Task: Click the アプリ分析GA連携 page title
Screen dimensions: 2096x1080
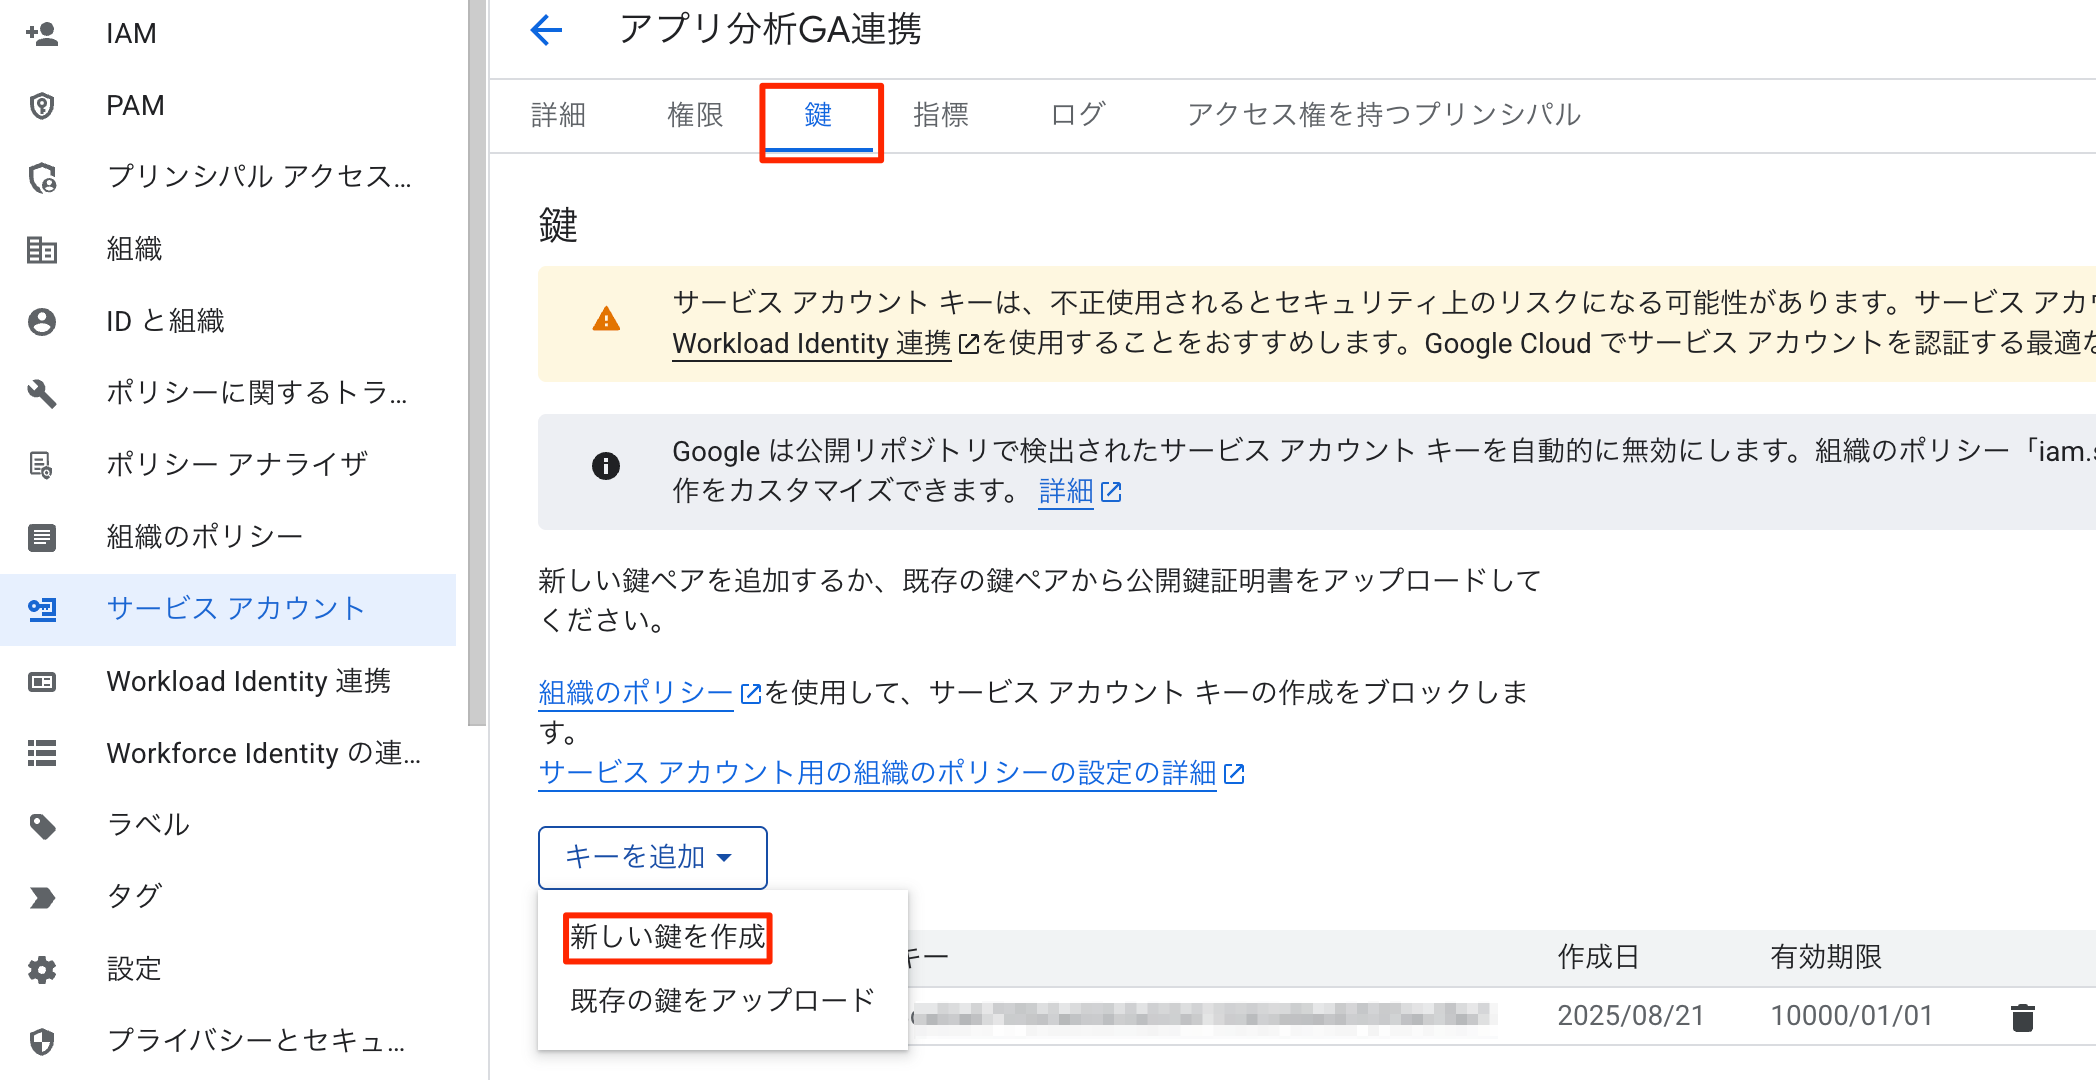Action: 770,30
